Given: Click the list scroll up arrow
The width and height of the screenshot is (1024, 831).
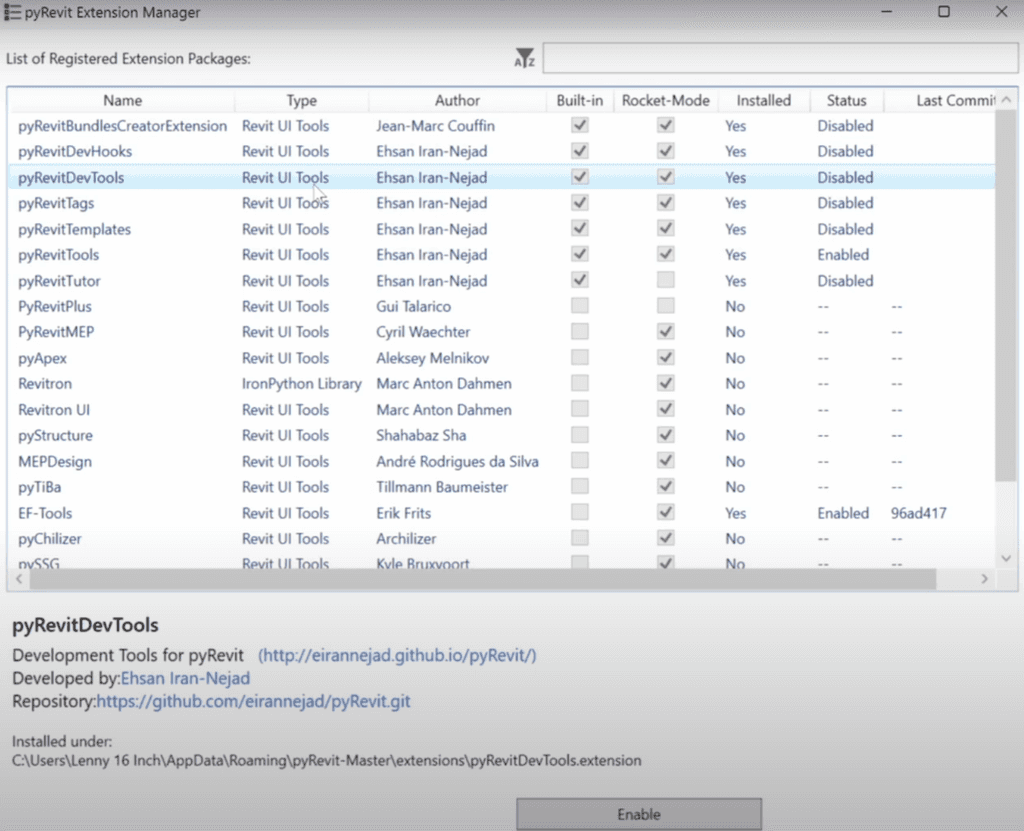Looking at the screenshot, I should click(1006, 100).
